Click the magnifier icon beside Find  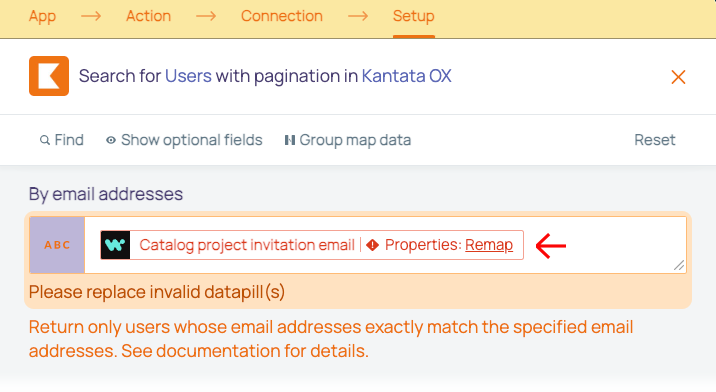[x=45, y=140]
